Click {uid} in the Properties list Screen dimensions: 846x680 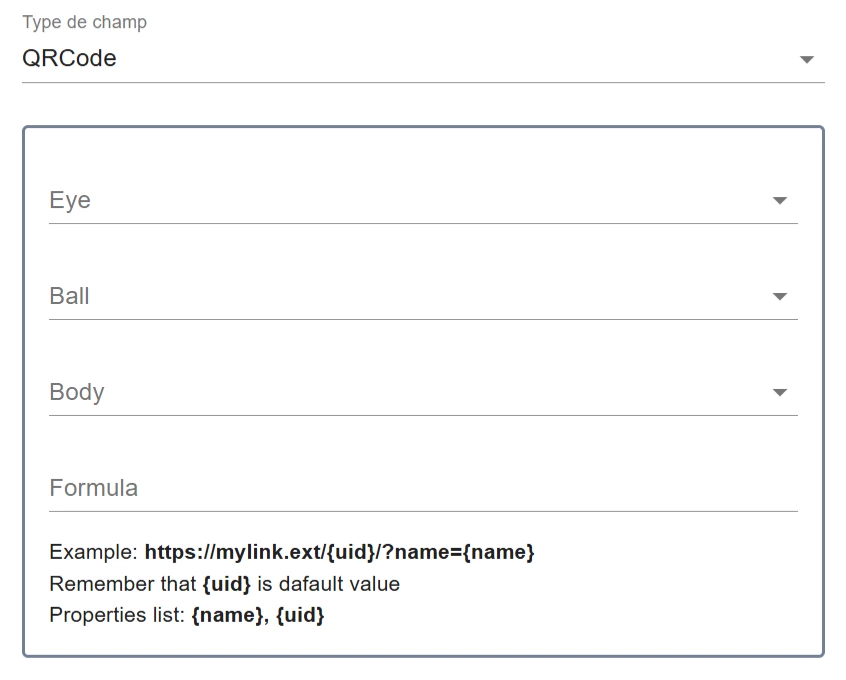(x=300, y=615)
